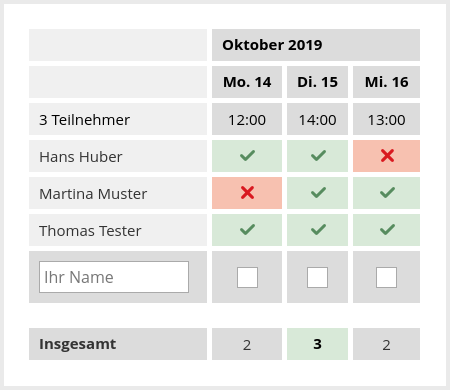Image resolution: width=450 pixels, height=390 pixels.
Task: Click Martina Muster's red X for Mo. 14
Action: [x=247, y=193]
